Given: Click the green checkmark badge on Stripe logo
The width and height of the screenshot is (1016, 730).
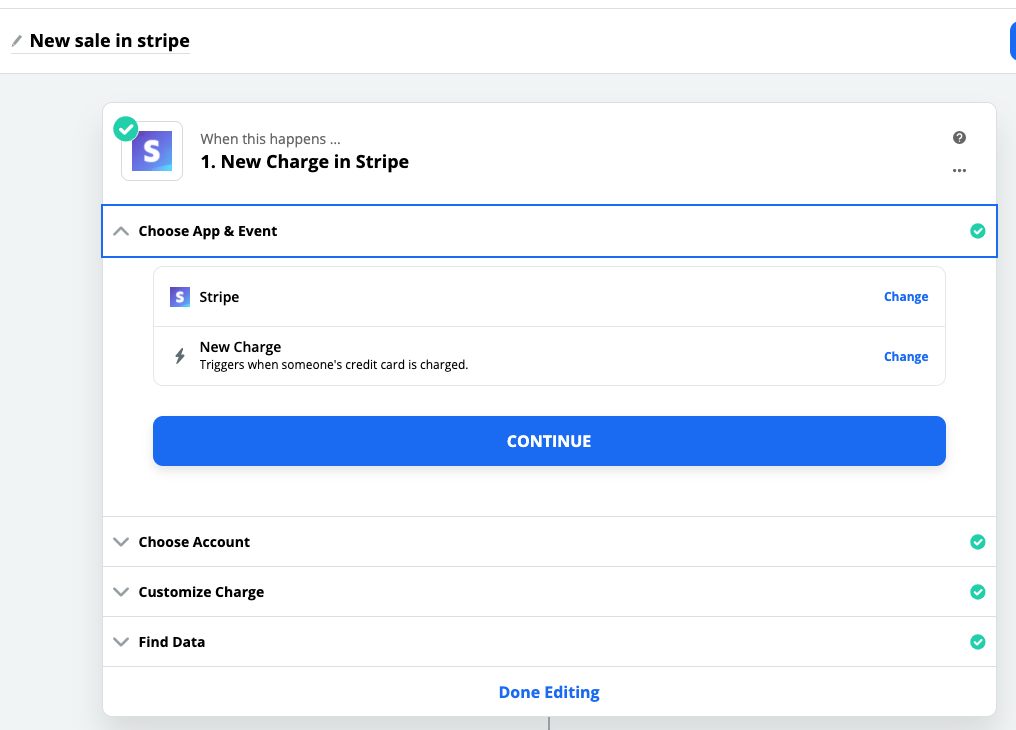Looking at the screenshot, I should click(126, 129).
